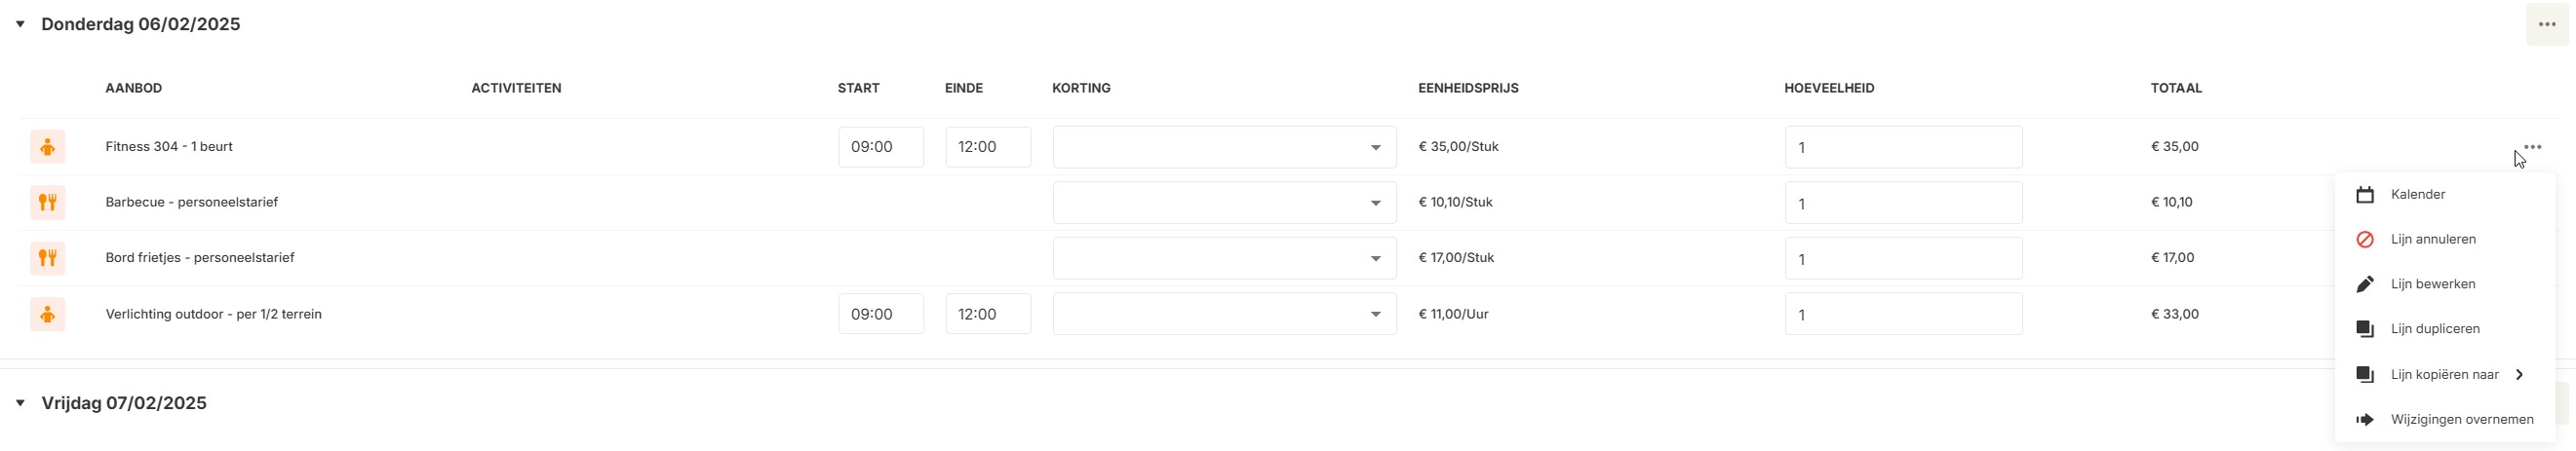The height and width of the screenshot is (451, 2576).
Task: Click the red cancel line icon
Action: (x=2364, y=240)
